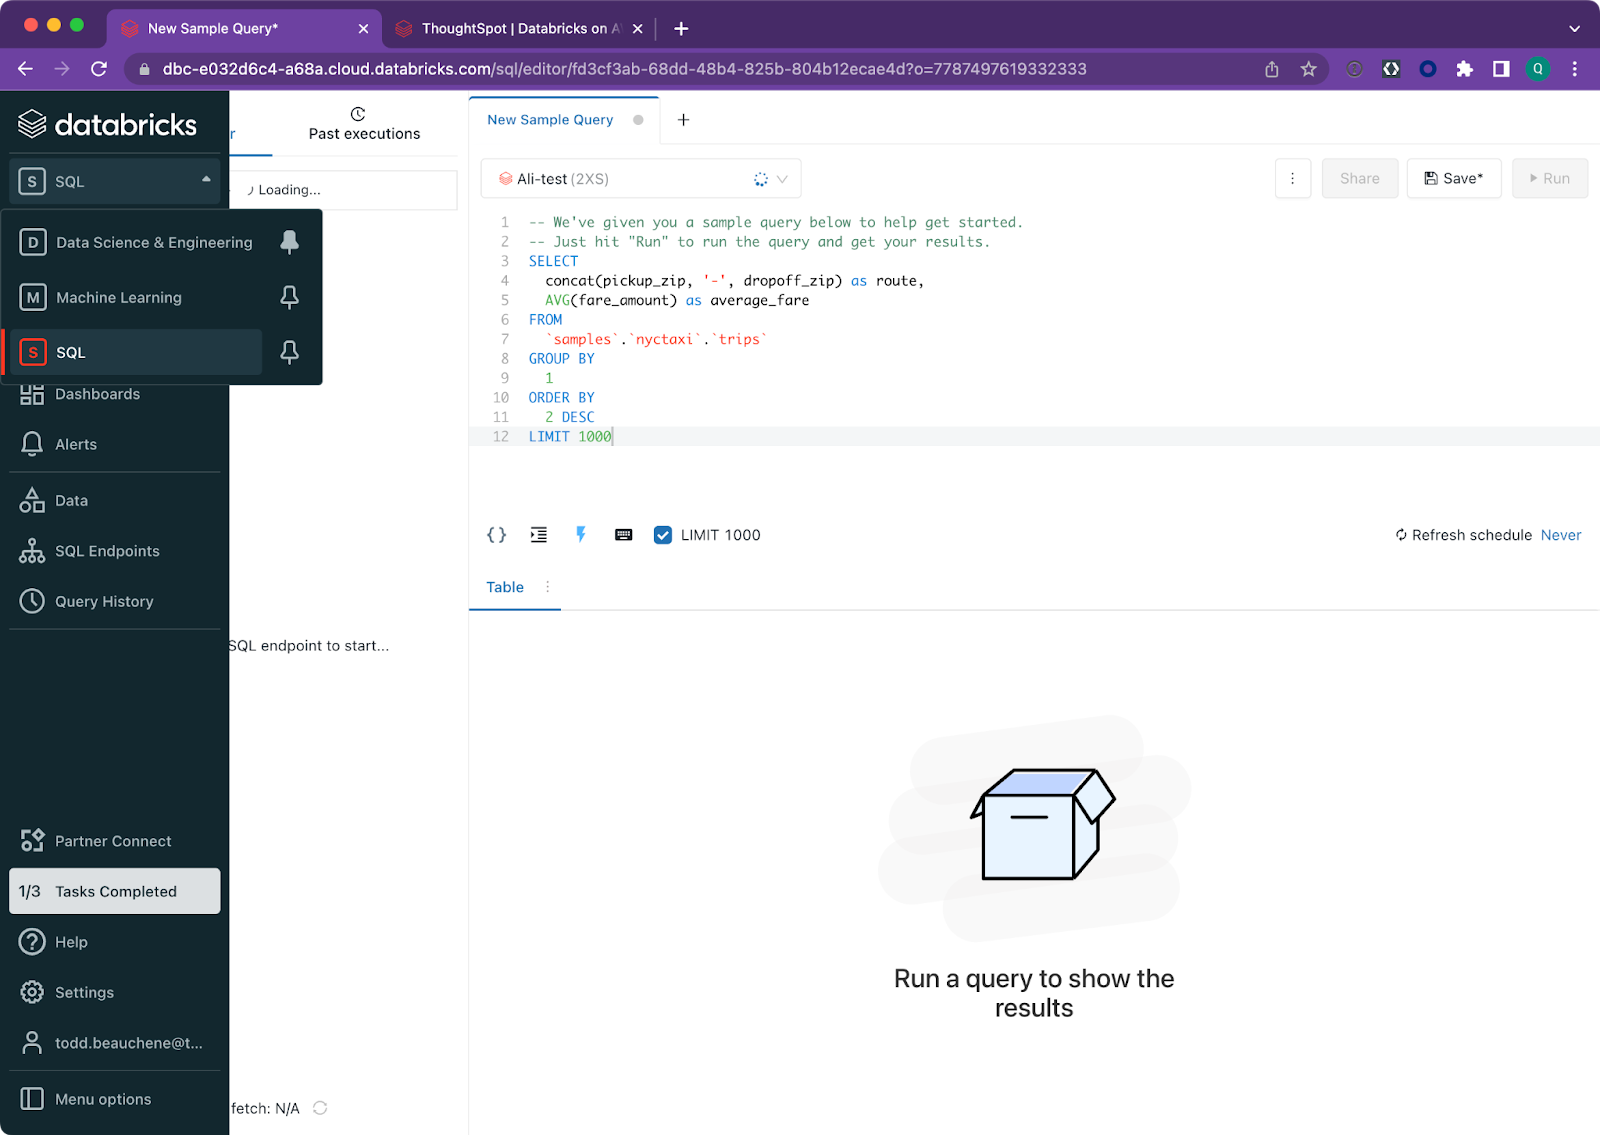
Task: Pin the Machine Learning persona
Action: pyautogui.click(x=289, y=297)
